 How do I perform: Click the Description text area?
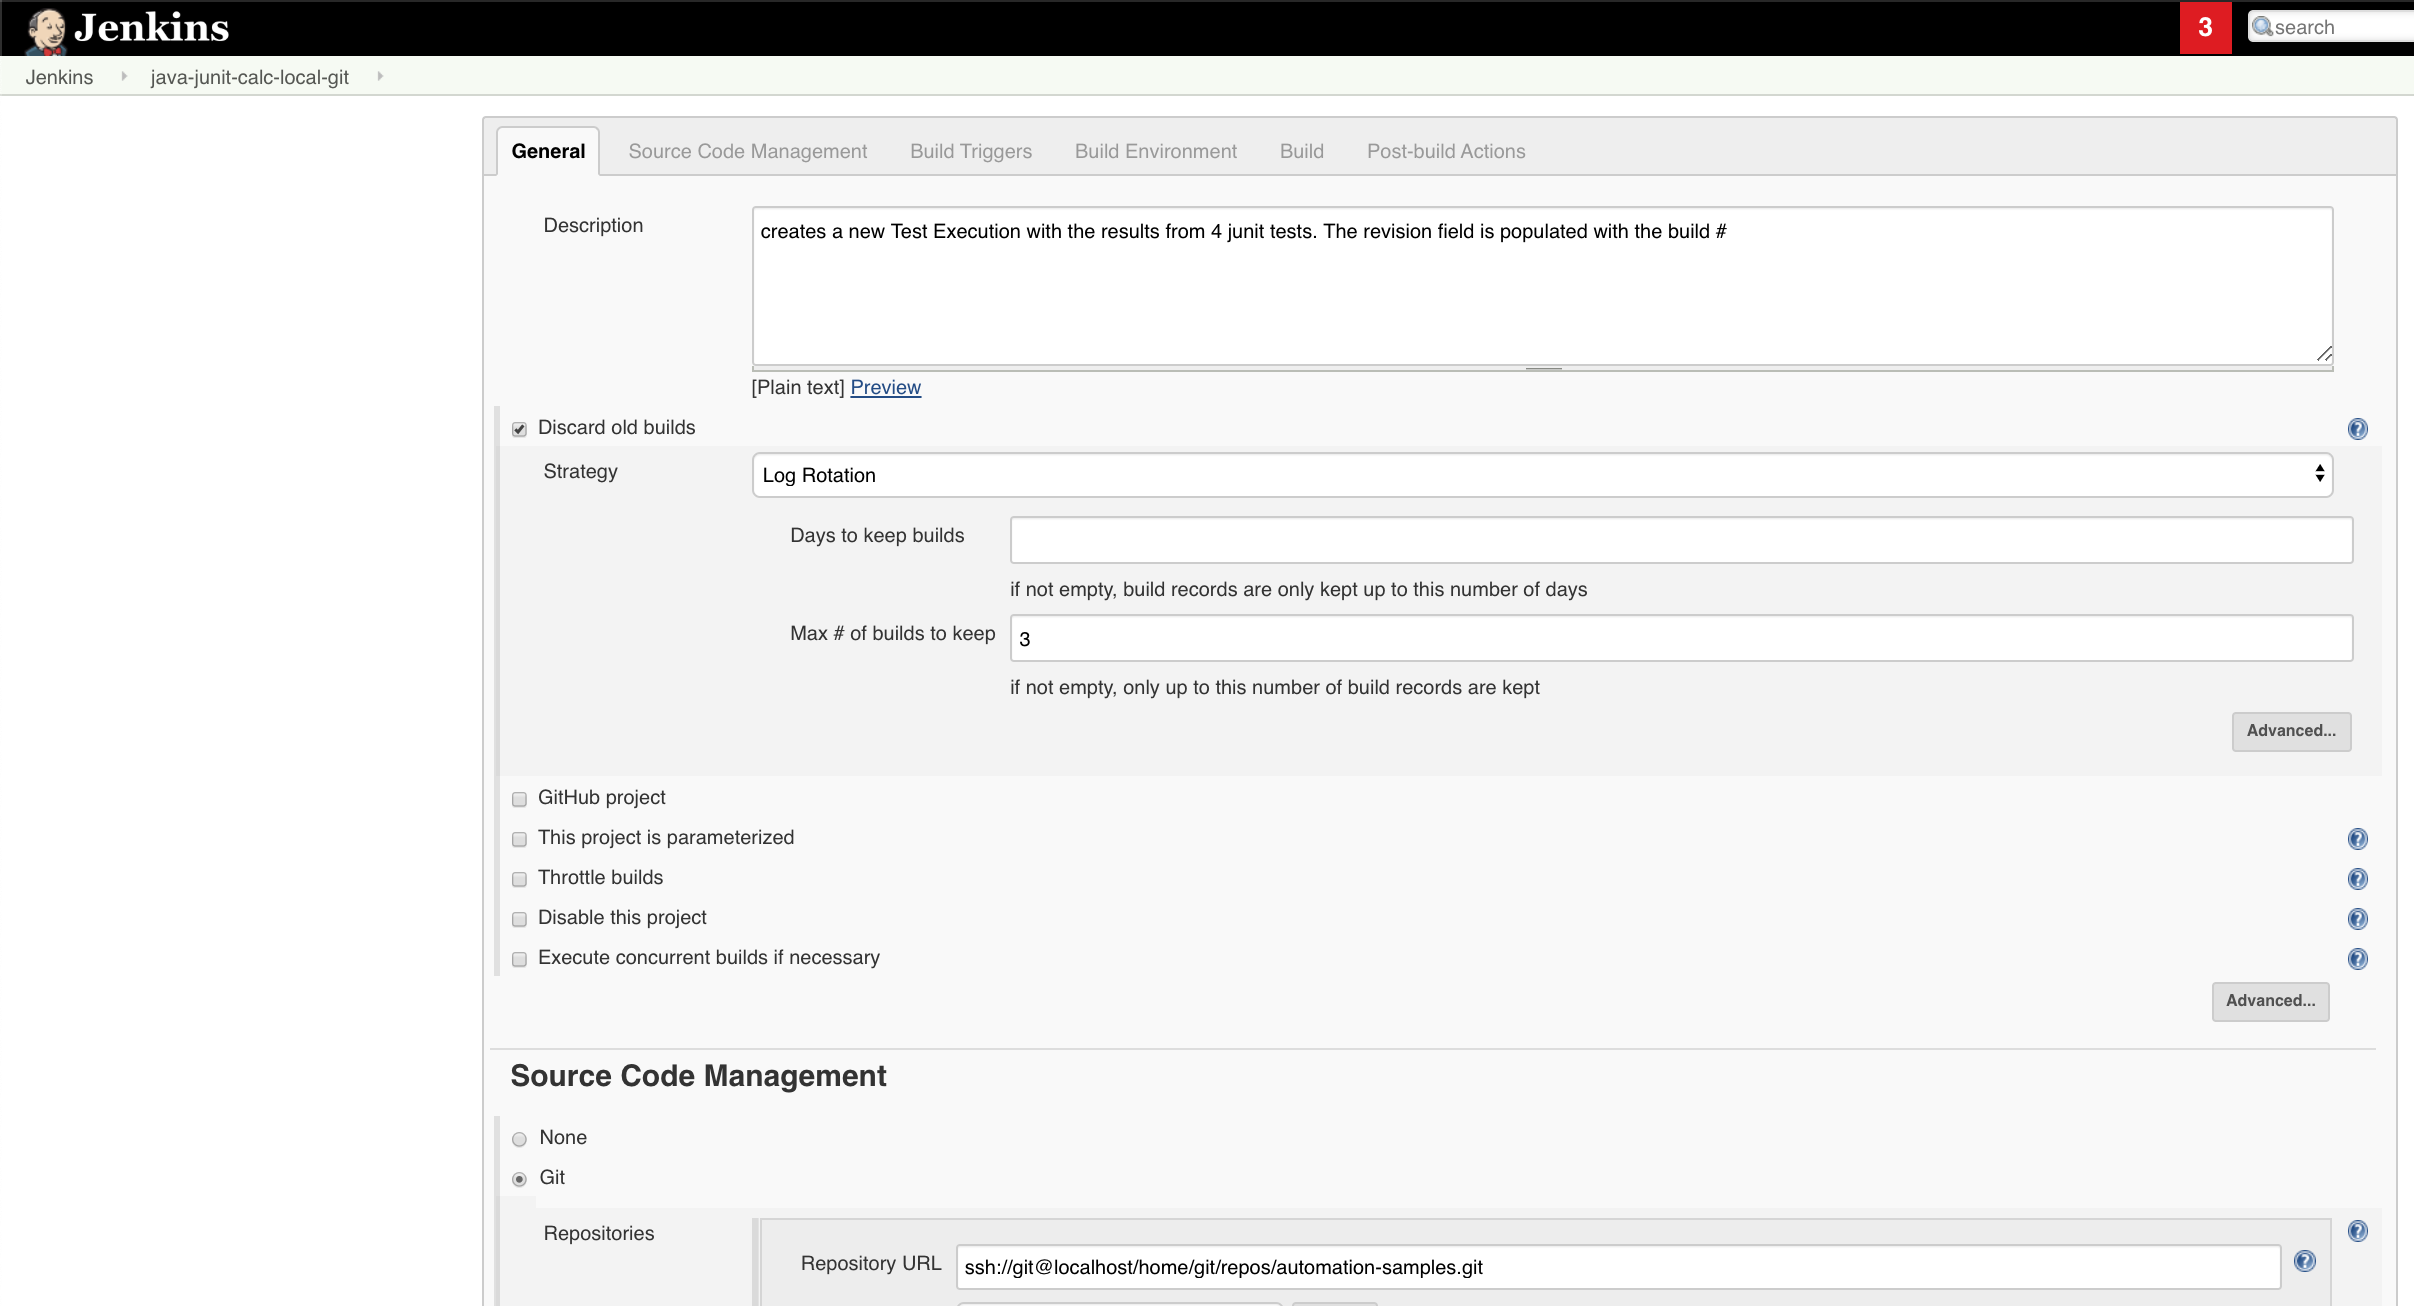1542,286
